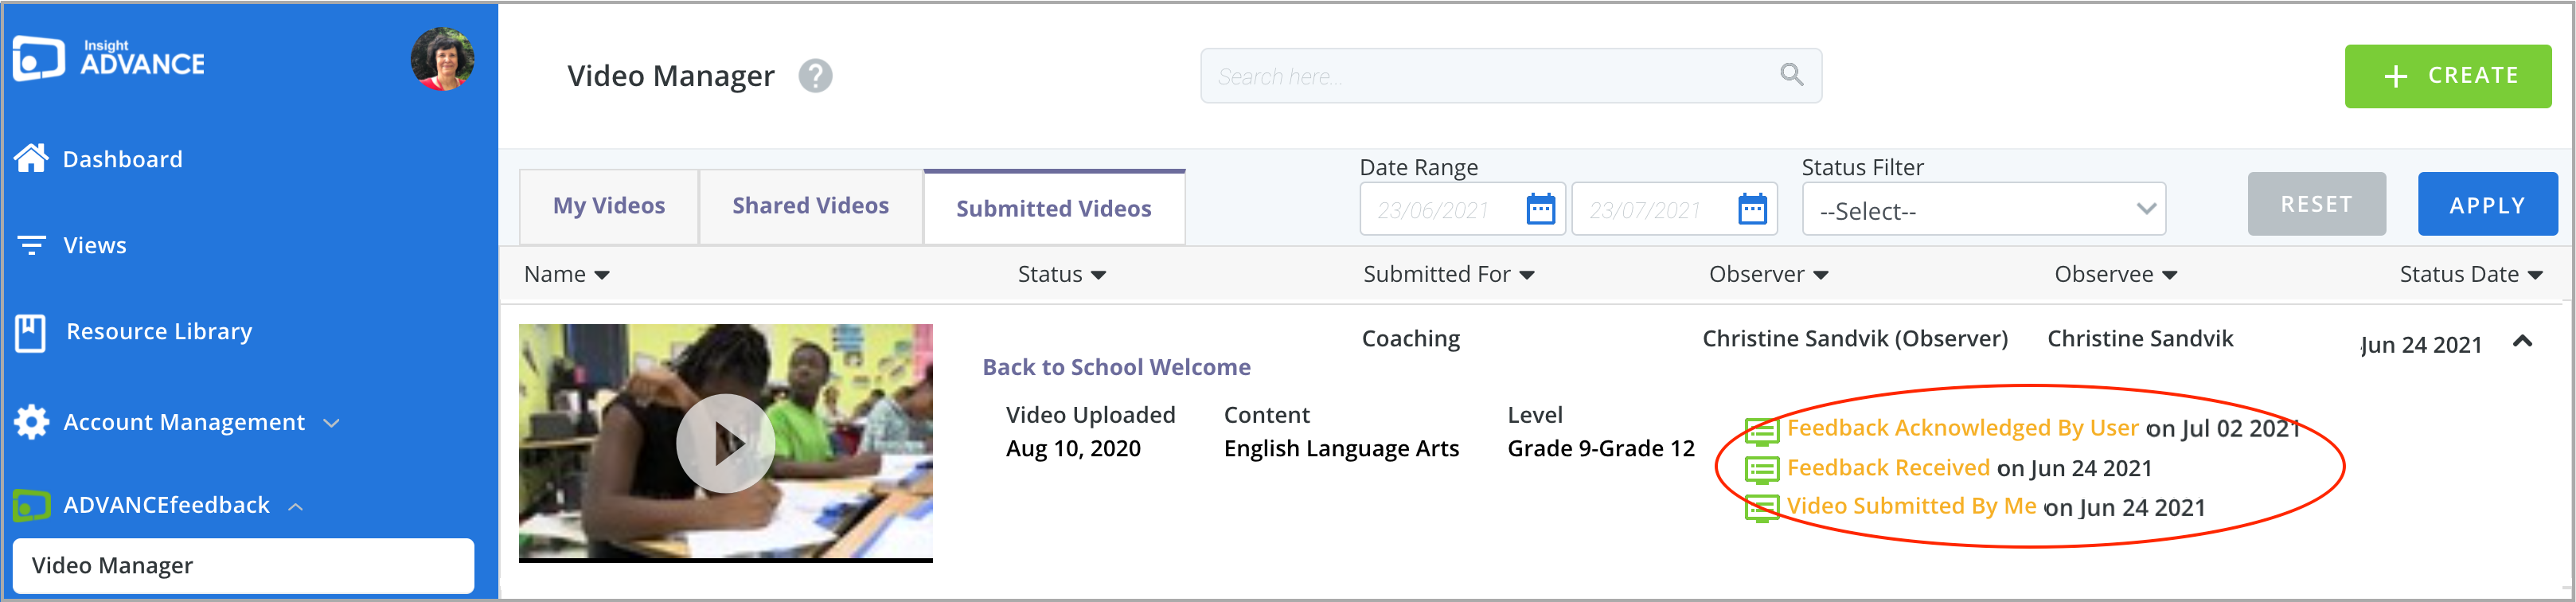Click the English Language Arts content value

[x=1341, y=449]
